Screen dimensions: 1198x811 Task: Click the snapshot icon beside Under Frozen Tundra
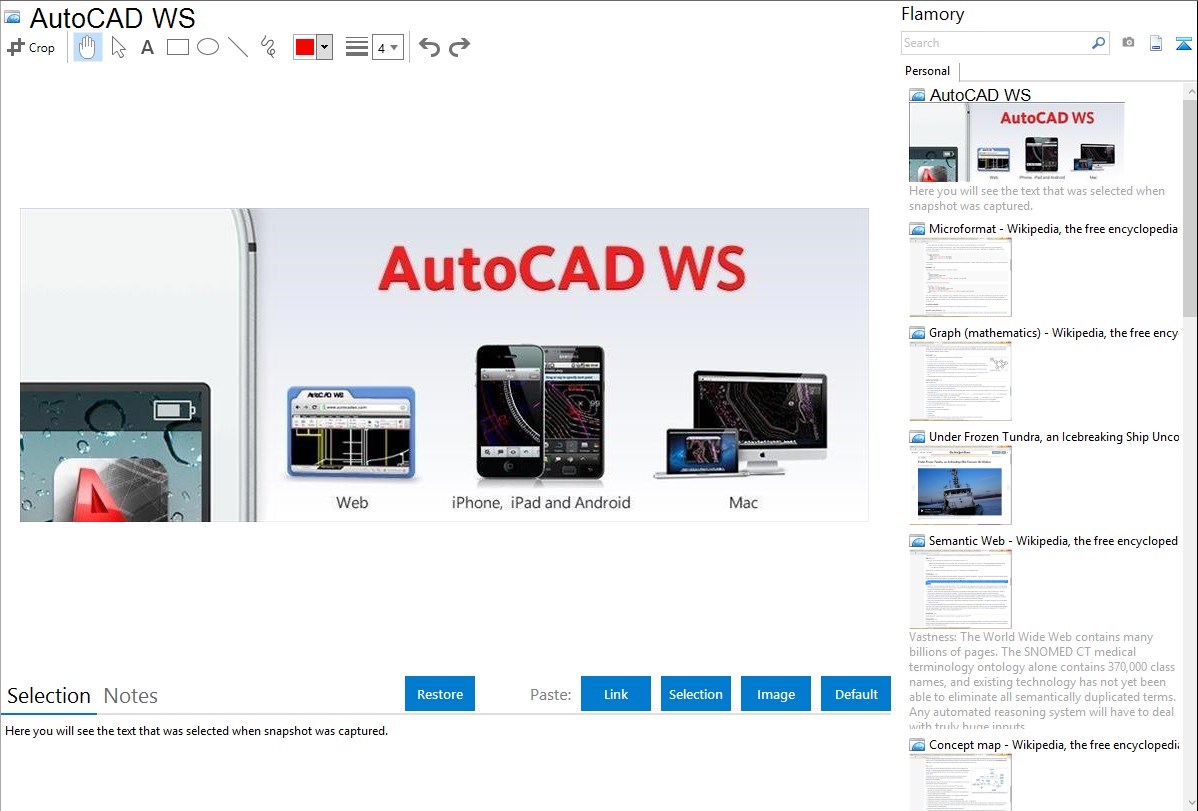pyautogui.click(x=917, y=436)
